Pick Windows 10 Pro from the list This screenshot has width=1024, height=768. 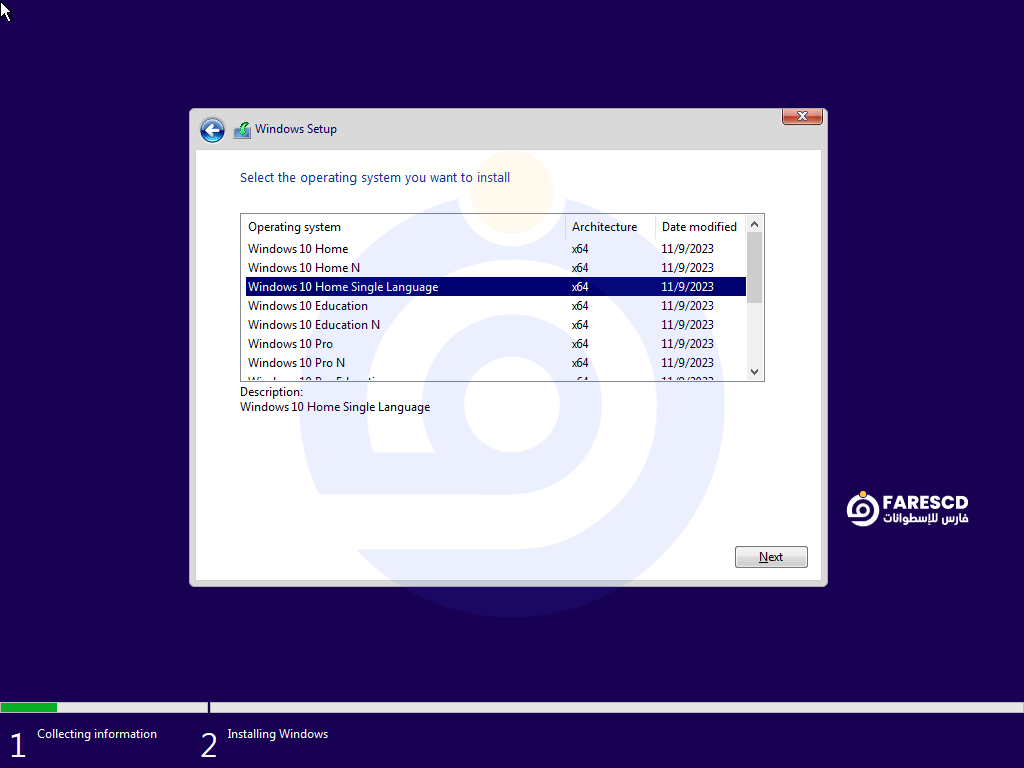(496, 344)
